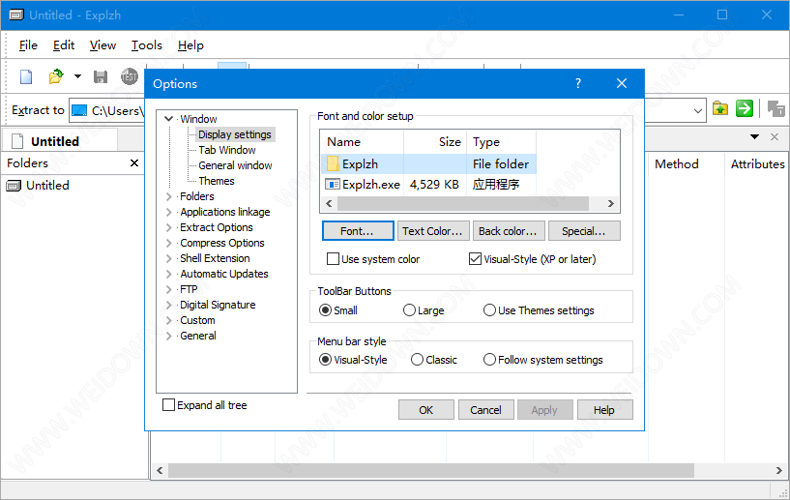Click the Attributes column header
This screenshot has width=790, height=500.
(757, 164)
